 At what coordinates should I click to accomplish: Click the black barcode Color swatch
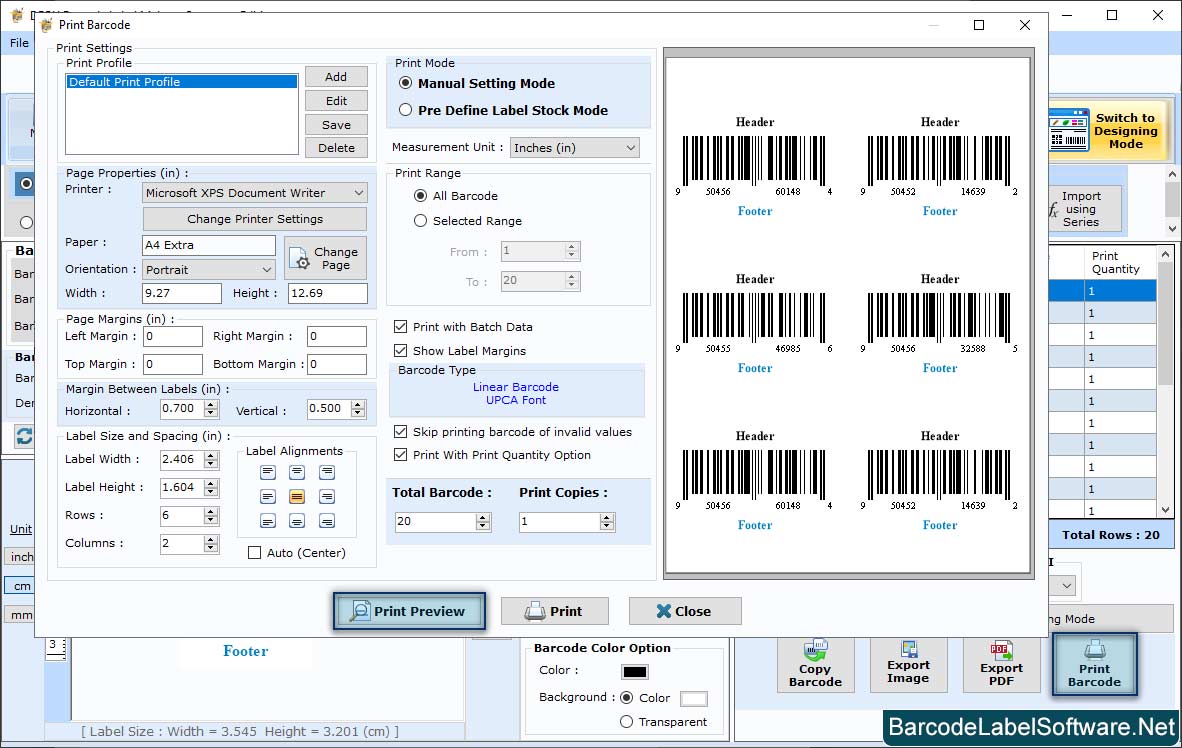coord(635,672)
